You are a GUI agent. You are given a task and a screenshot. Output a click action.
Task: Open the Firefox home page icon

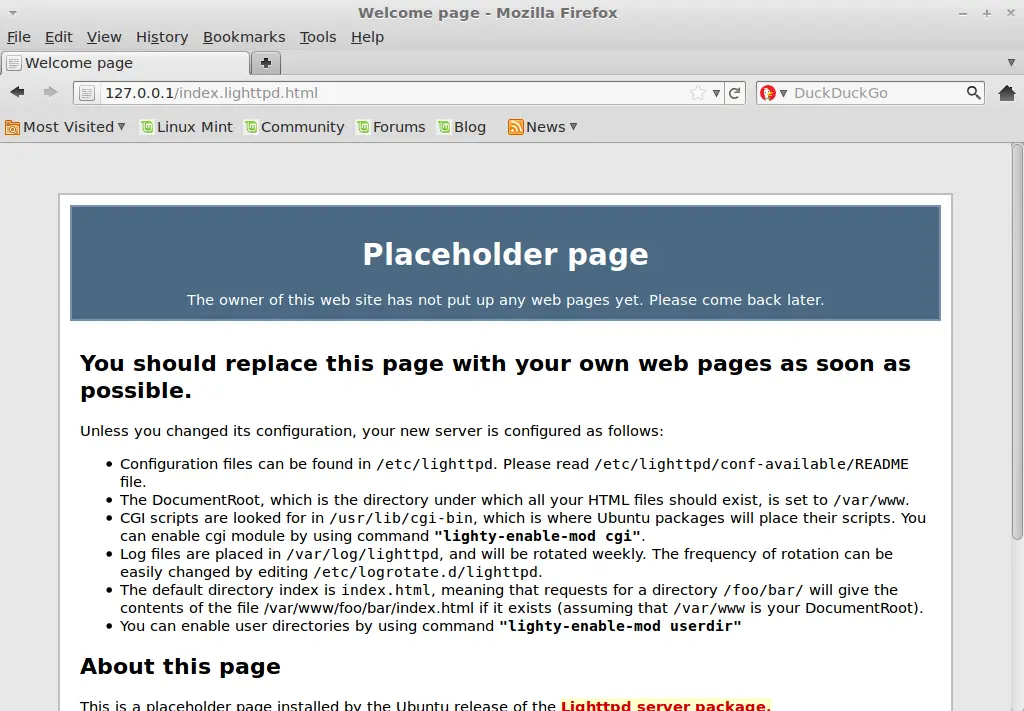pos(1006,93)
